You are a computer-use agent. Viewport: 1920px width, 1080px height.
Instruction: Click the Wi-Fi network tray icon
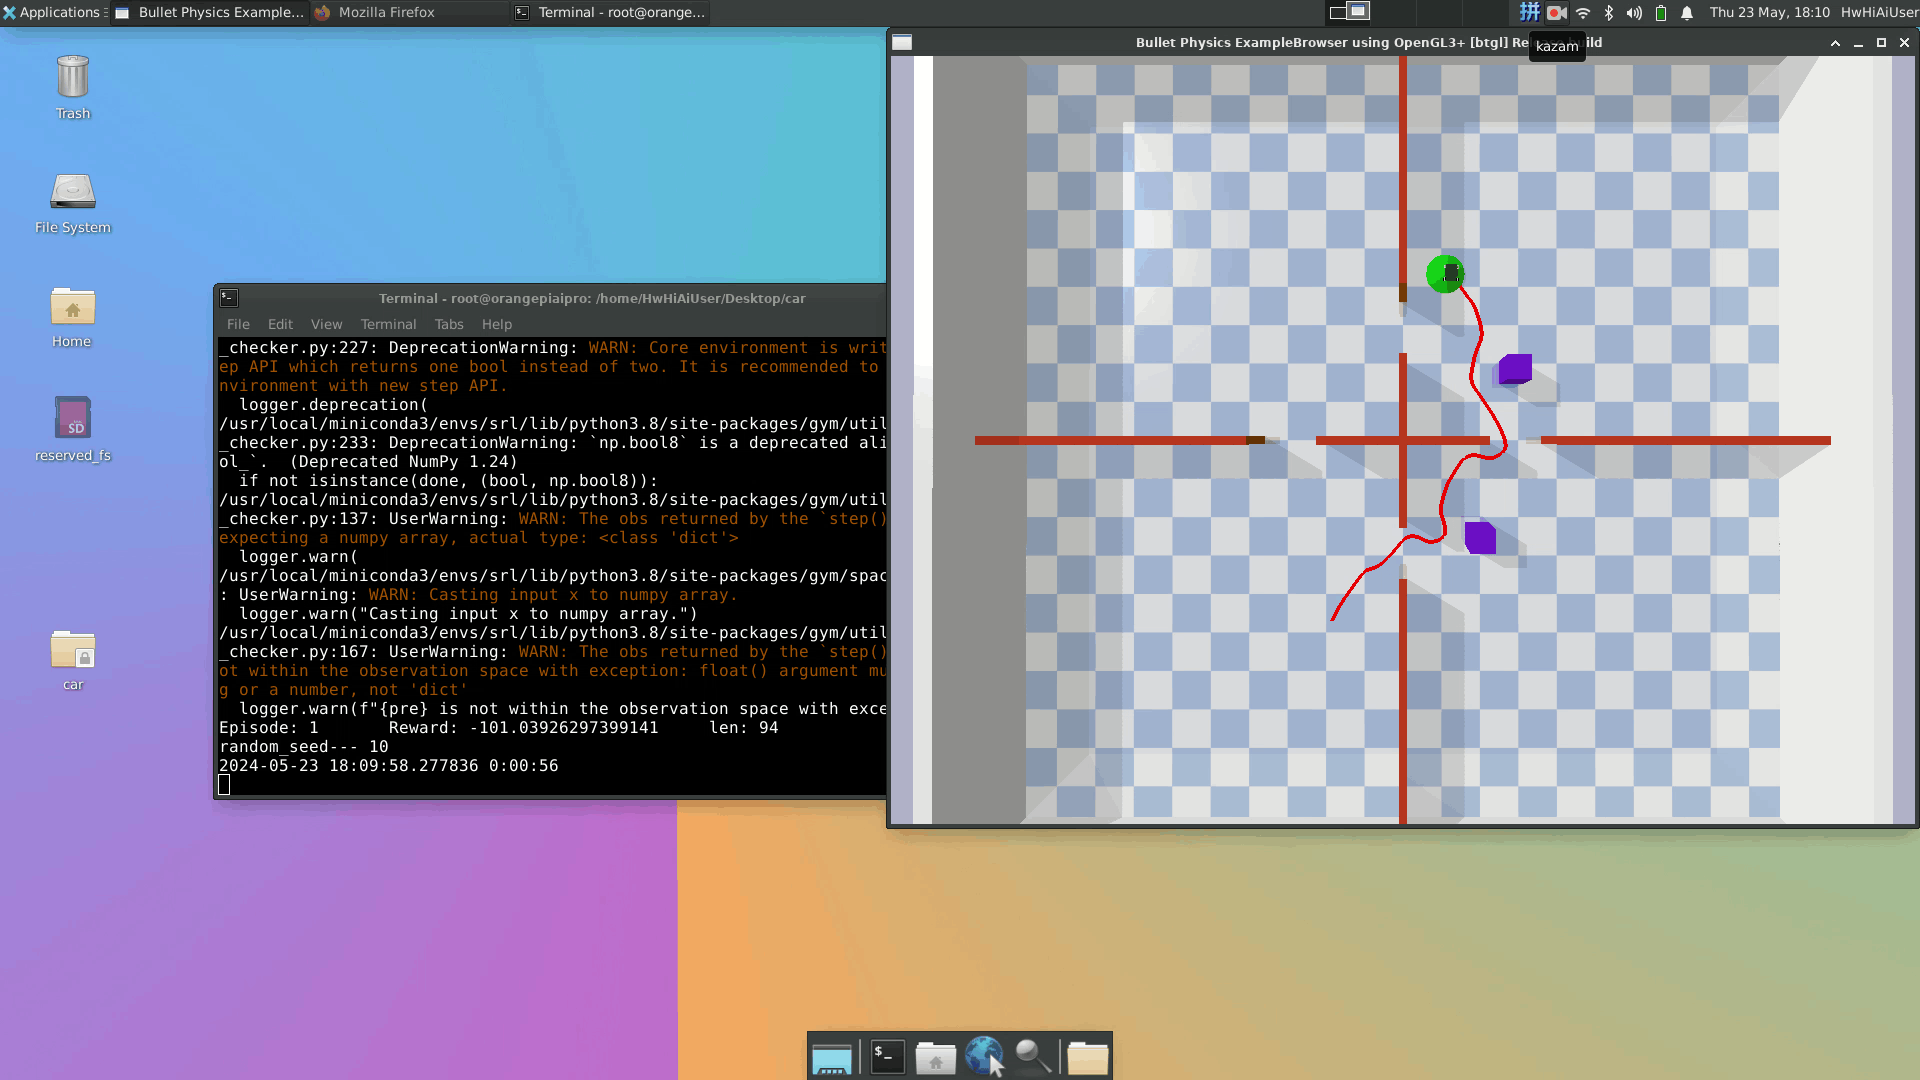(1583, 13)
